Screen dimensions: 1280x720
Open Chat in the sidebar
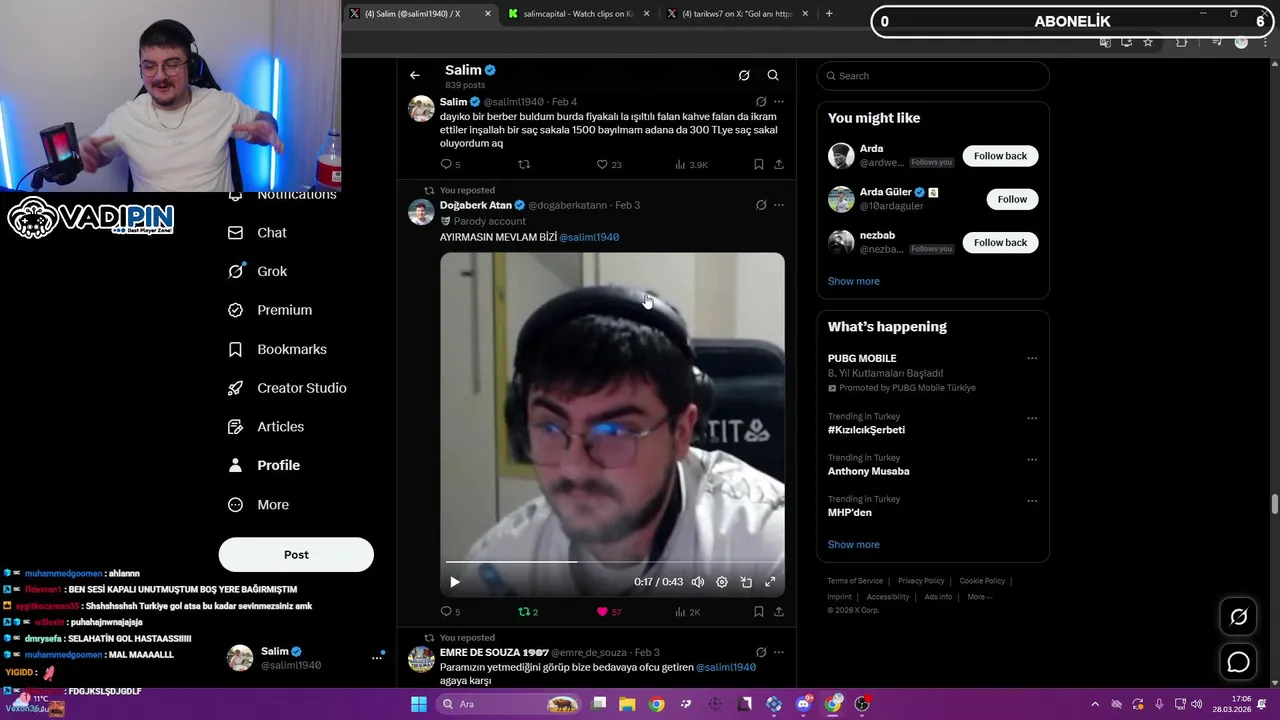(x=257, y=232)
